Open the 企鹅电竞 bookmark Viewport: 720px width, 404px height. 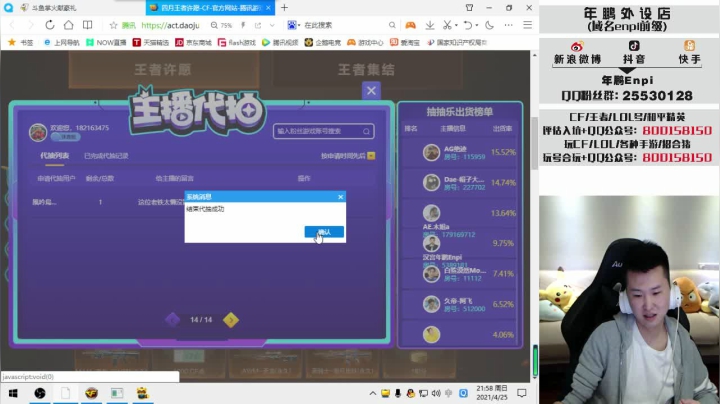(323, 42)
